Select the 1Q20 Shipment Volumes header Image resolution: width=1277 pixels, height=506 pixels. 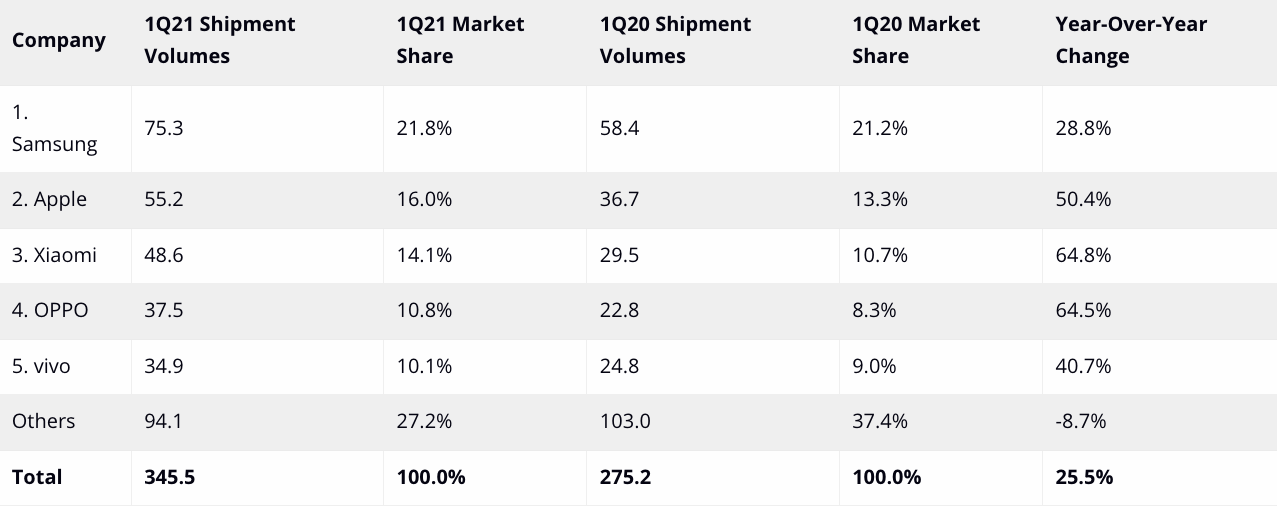(x=676, y=40)
